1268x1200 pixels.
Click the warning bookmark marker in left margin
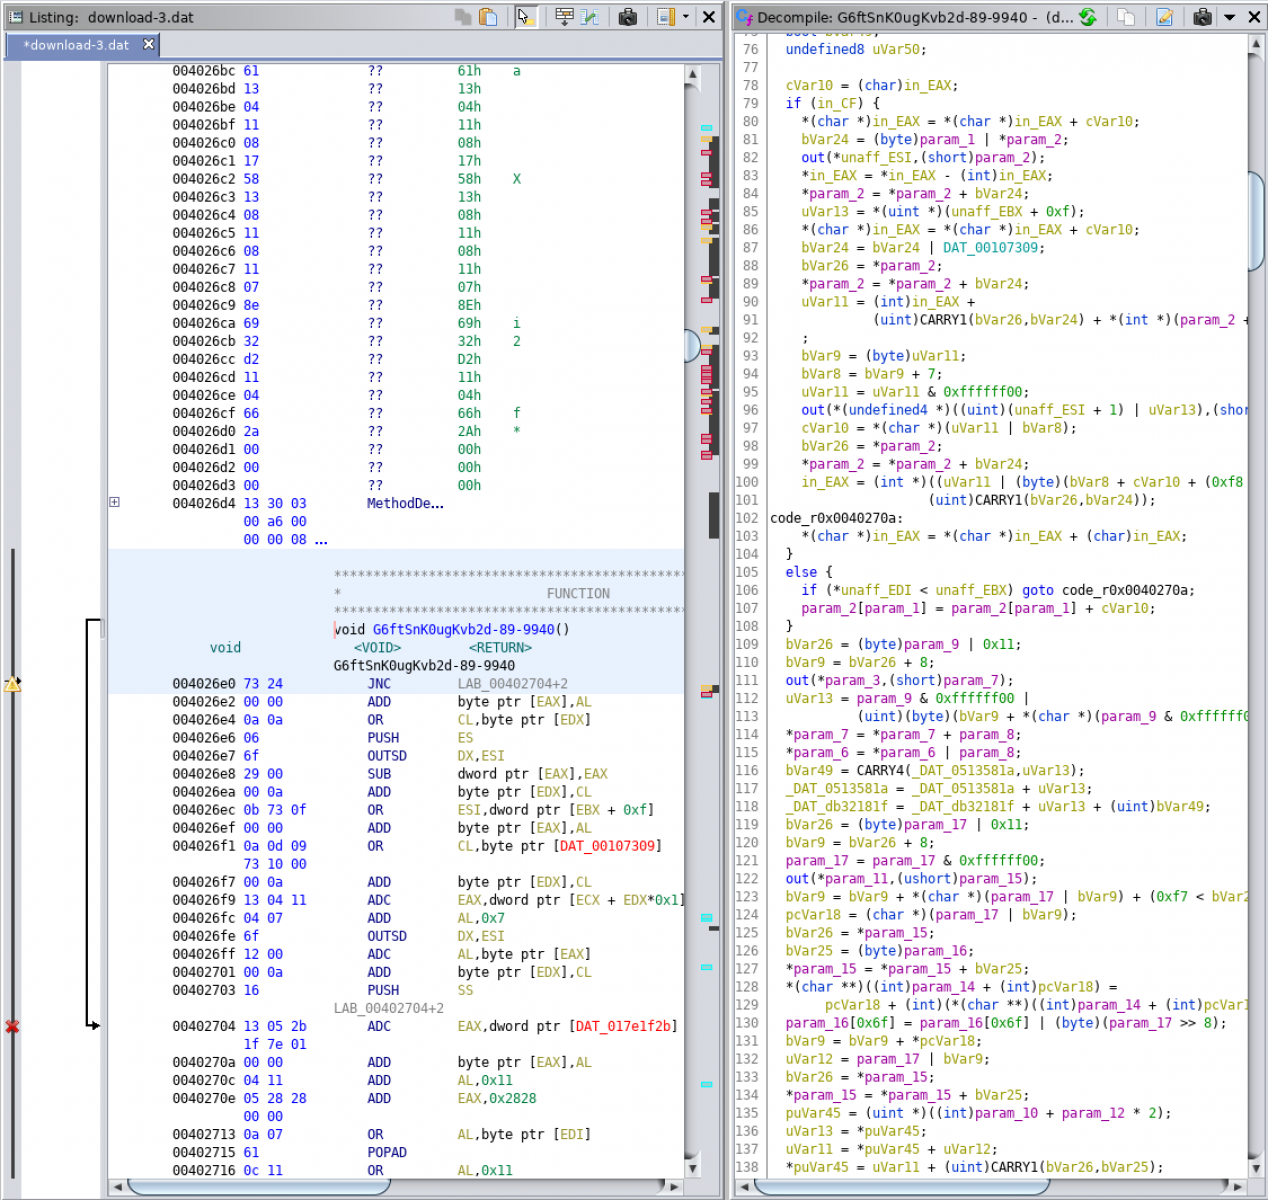click(x=12, y=684)
